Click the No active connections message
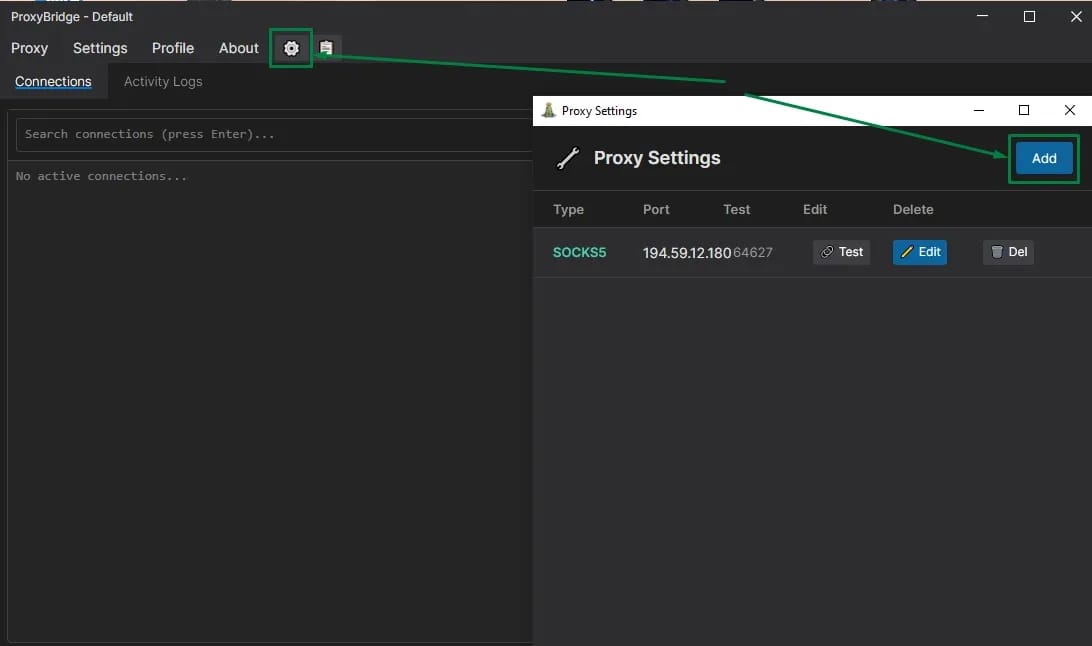This screenshot has width=1092, height=646. (x=101, y=176)
